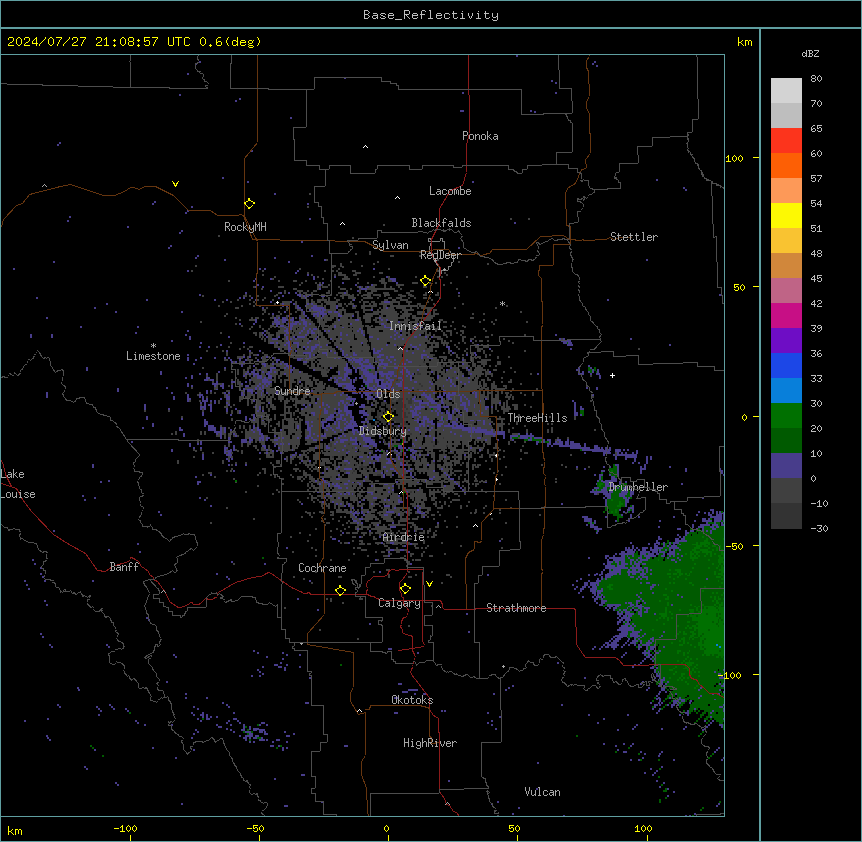862x842 pixels.
Task: Pick the 60–65 dBZ red swatch
Action: coord(786,141)
